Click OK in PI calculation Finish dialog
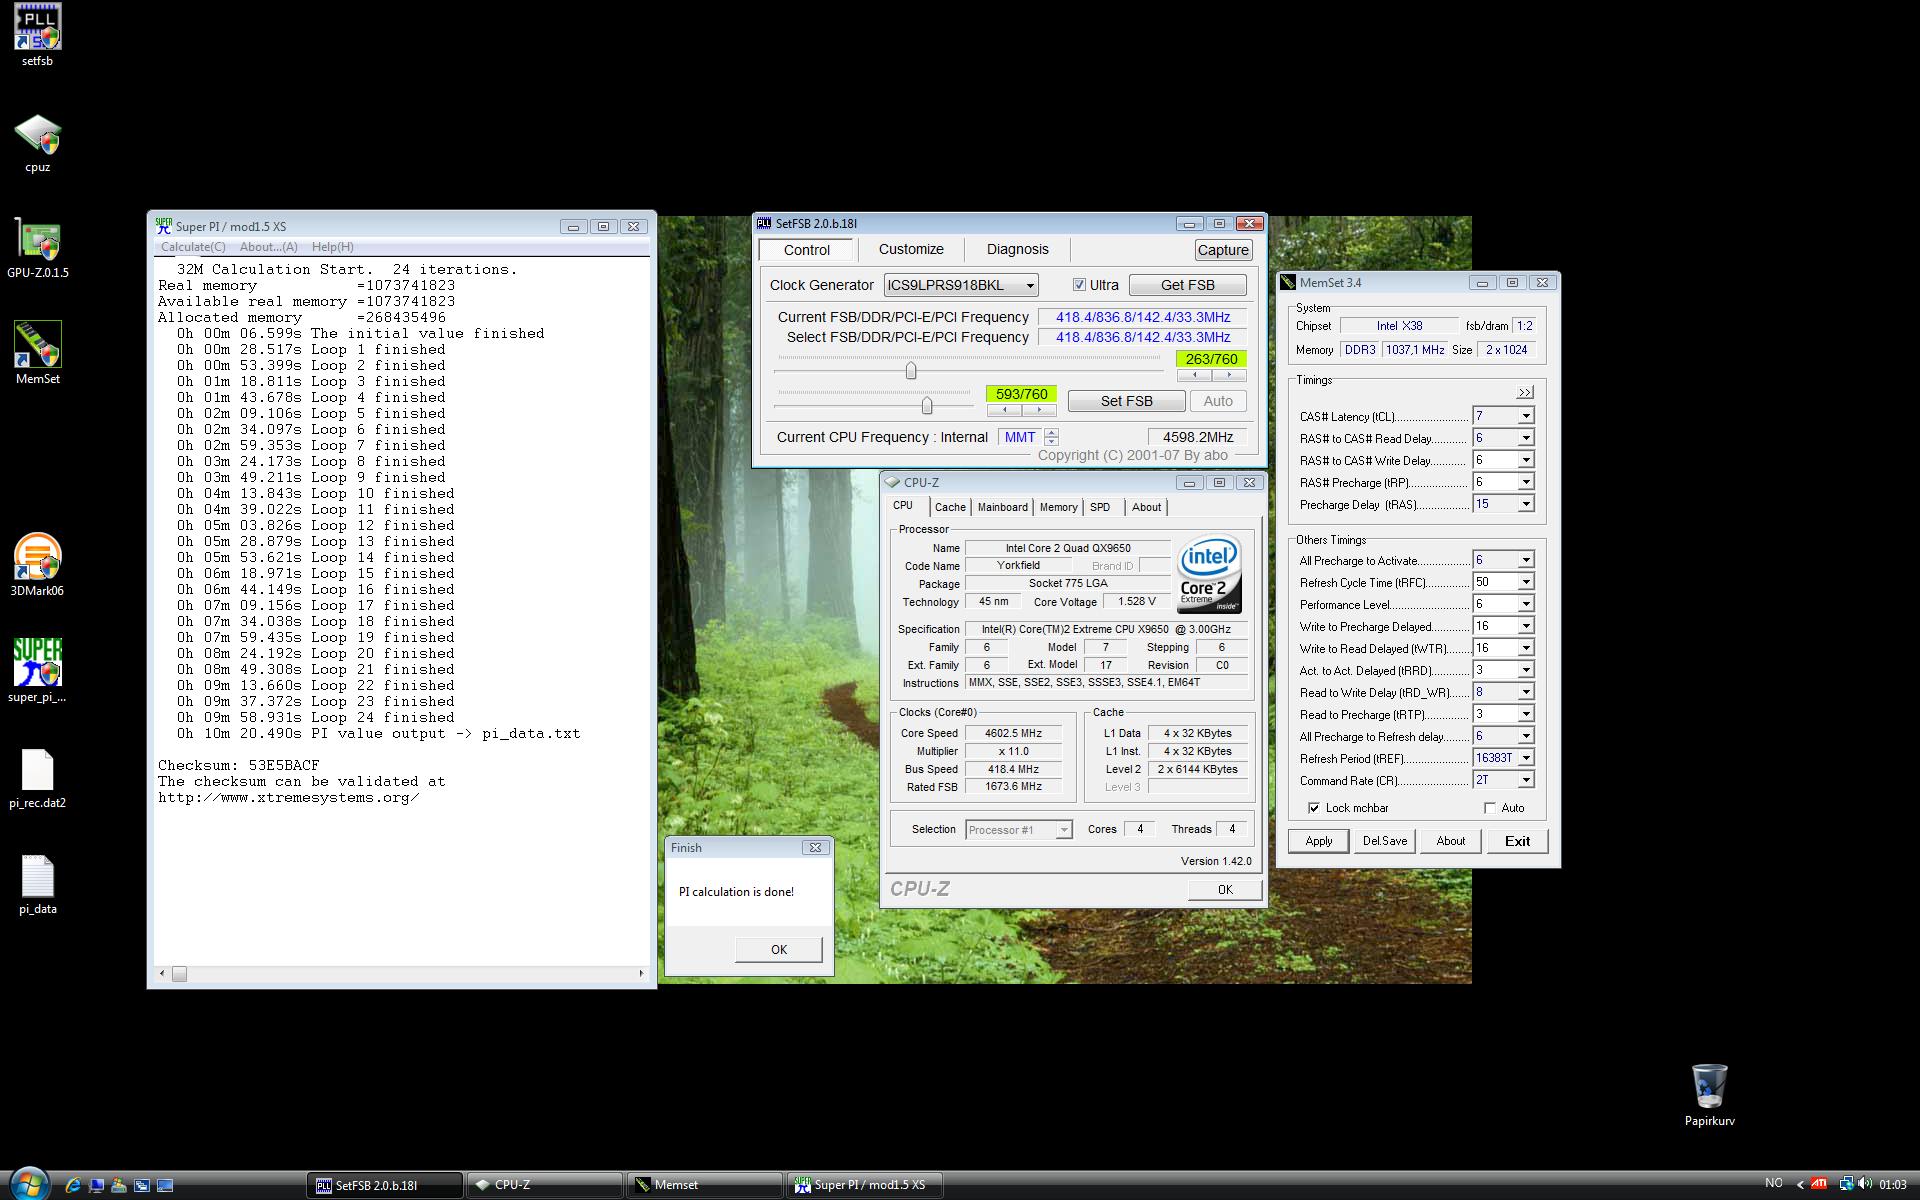The image size is (1920, 1200). pyautogui.click(x=778, y=950)
